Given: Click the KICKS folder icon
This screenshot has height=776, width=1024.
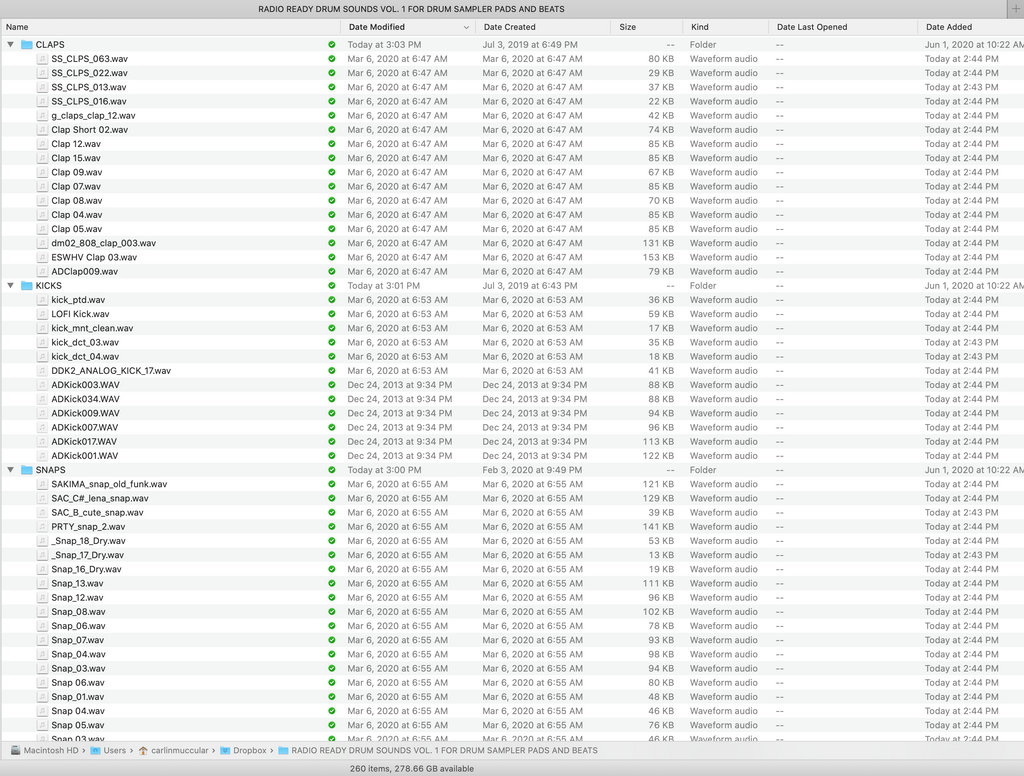Looking at the screenshot, I should tap(26, 286).
